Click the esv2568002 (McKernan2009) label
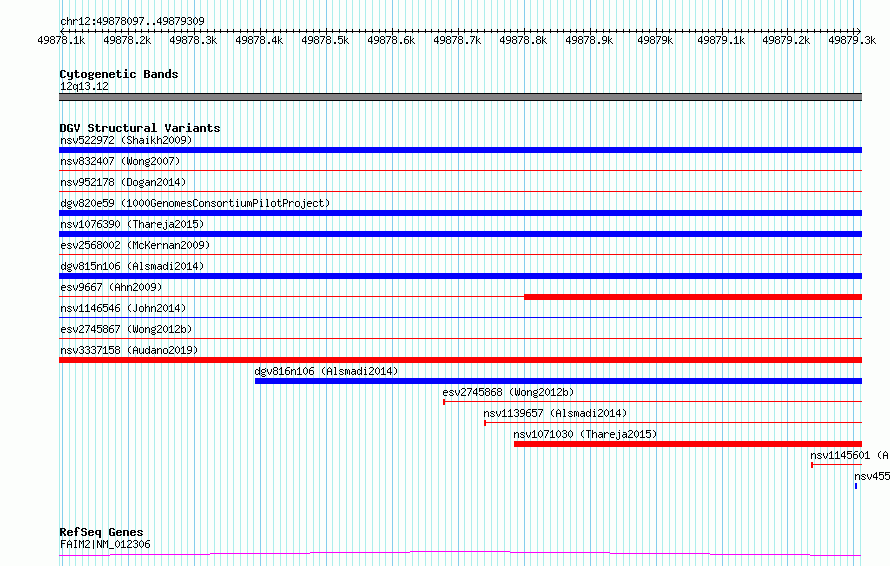The image size is (890, 566). (x=135, y=245)
